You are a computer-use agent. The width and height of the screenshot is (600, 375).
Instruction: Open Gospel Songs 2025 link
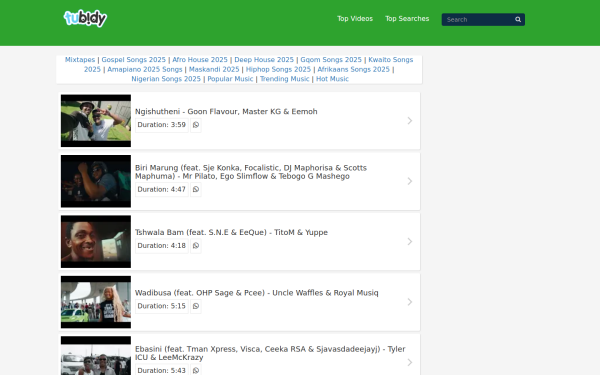tap(134, 60)
